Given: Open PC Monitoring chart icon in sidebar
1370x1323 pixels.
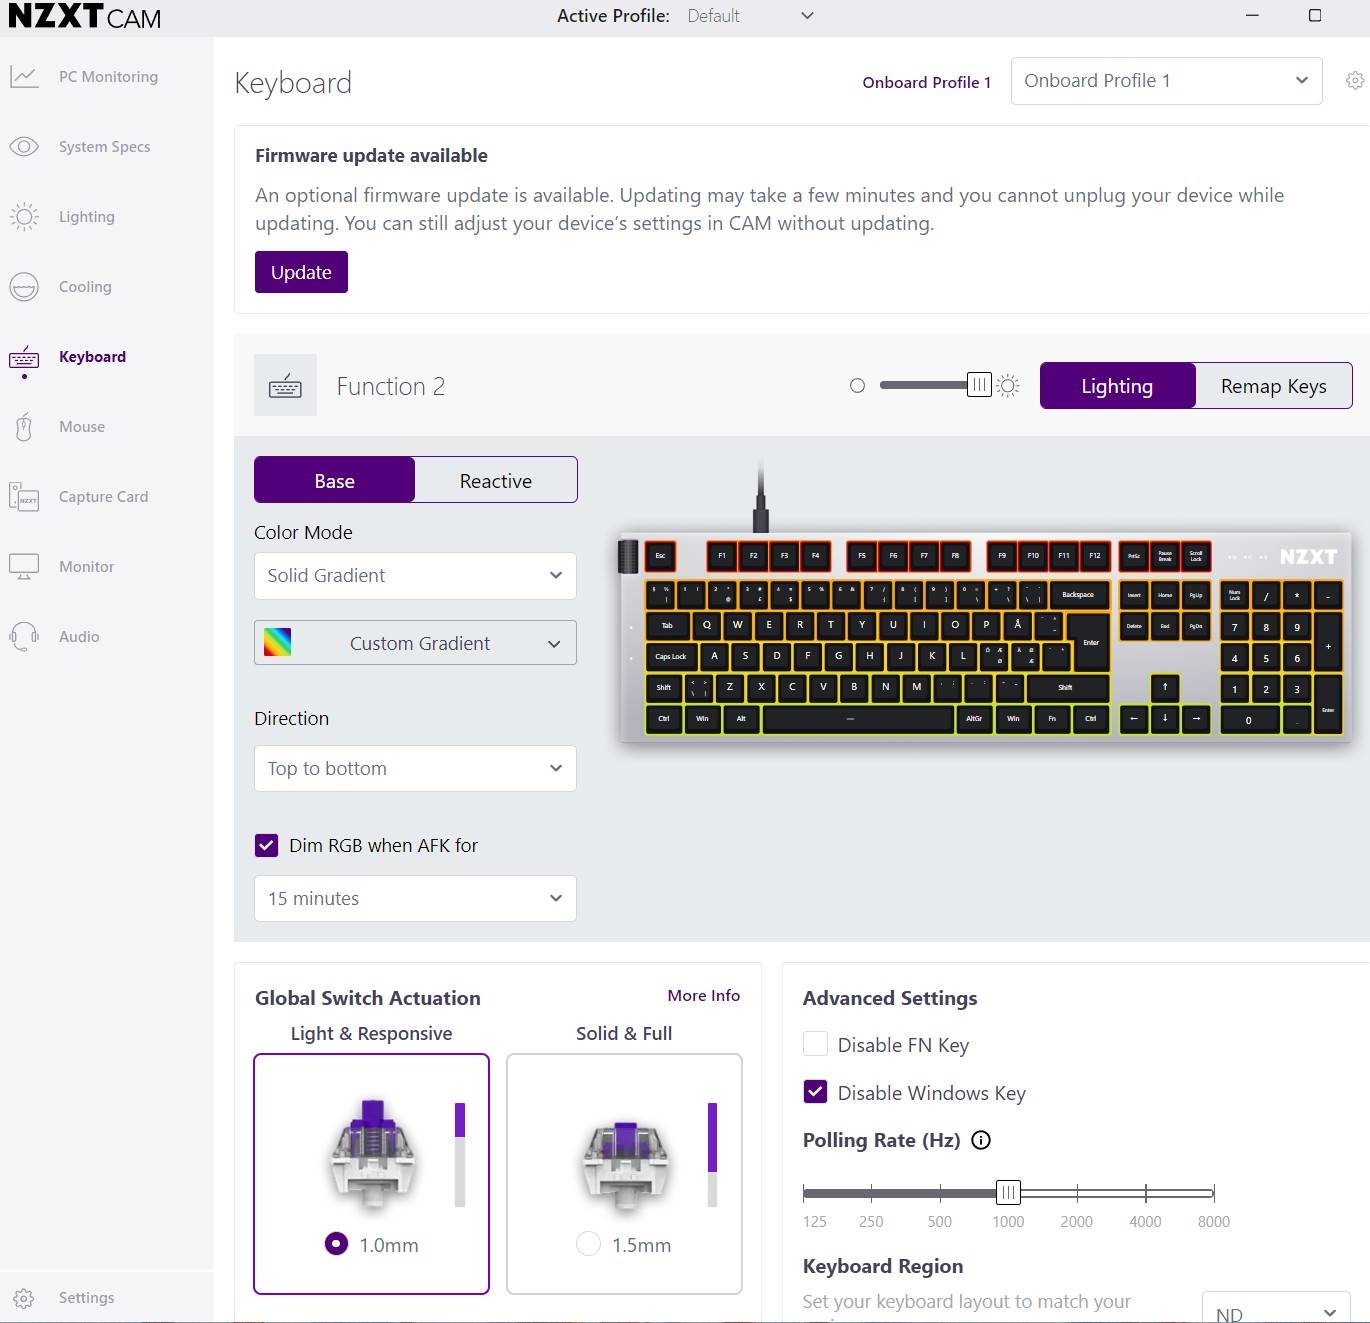Looking at the screenshot, I should pos(24,77).
